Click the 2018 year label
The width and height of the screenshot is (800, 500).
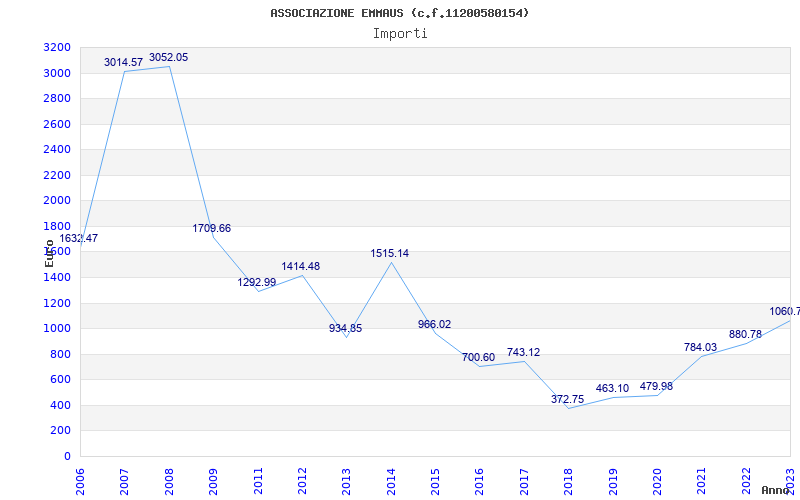click(568, 482)
